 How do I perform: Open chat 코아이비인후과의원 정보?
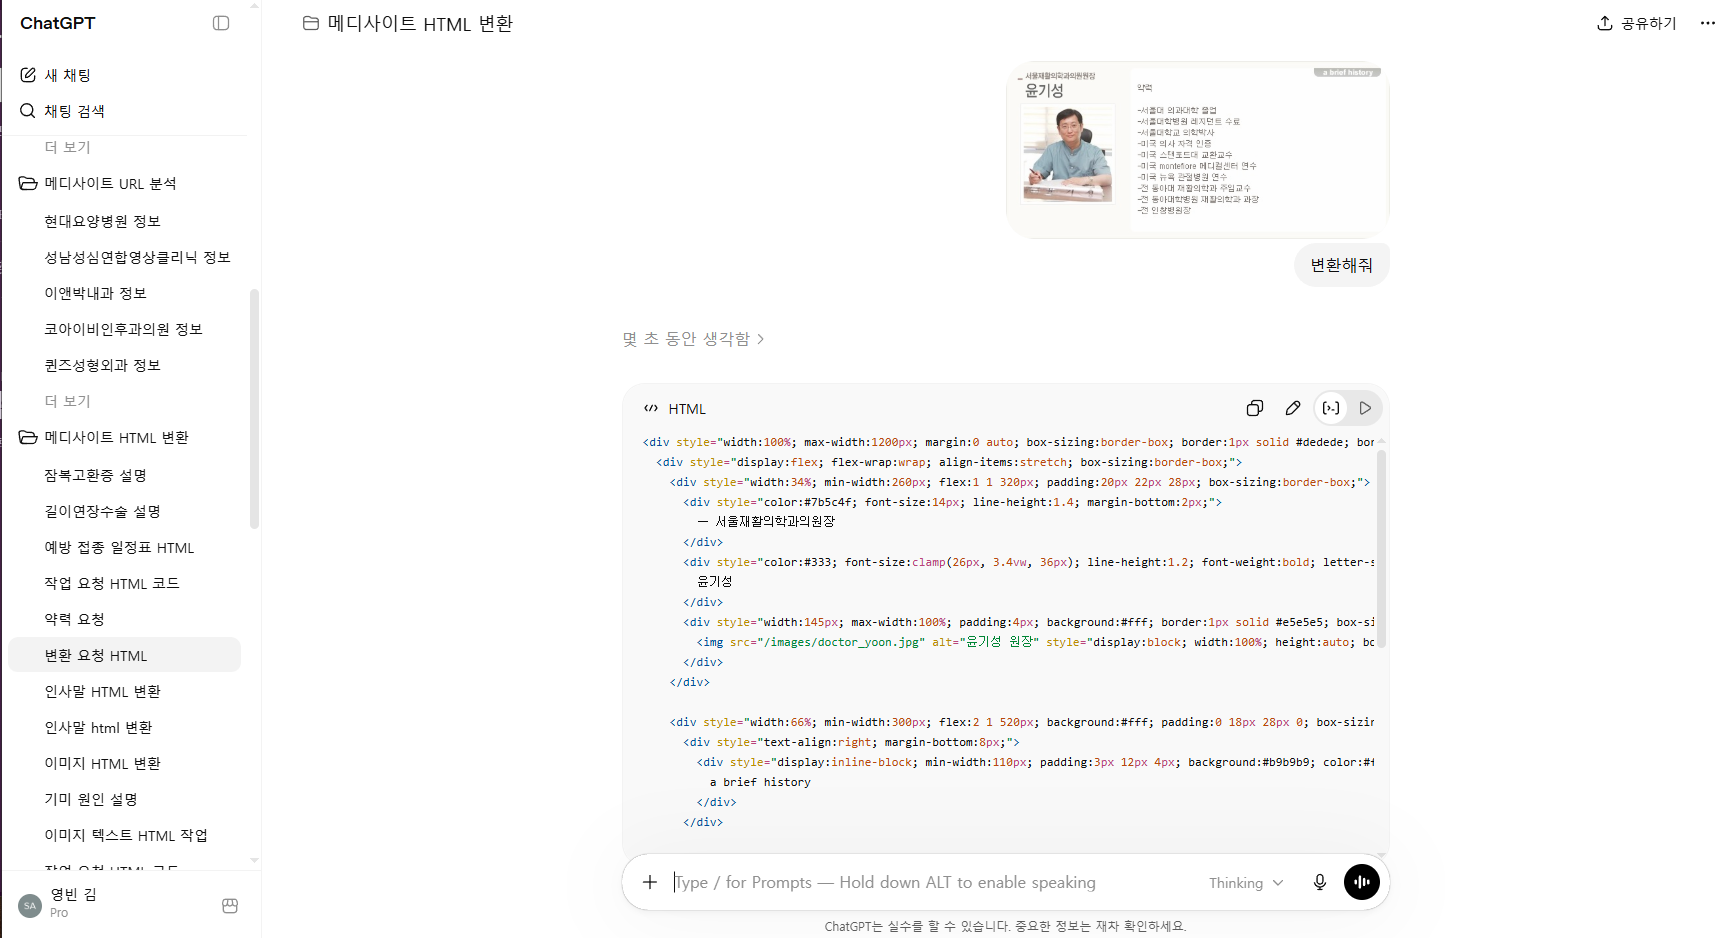(124, 329)
